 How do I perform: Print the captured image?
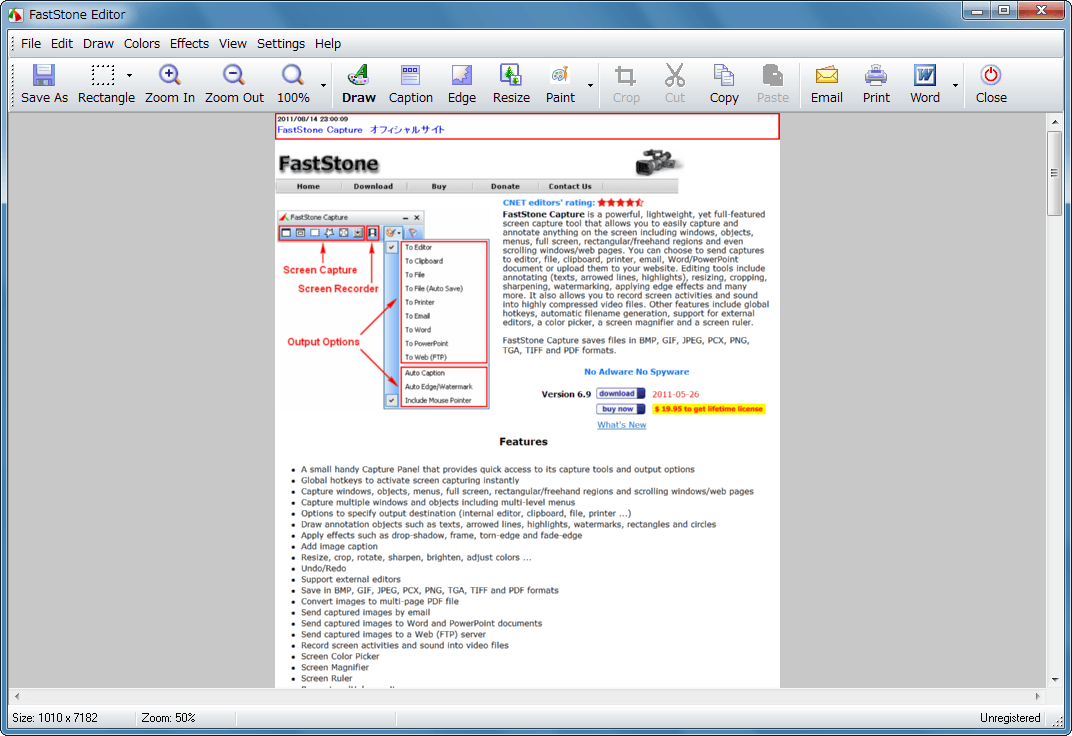coord(876,84)
